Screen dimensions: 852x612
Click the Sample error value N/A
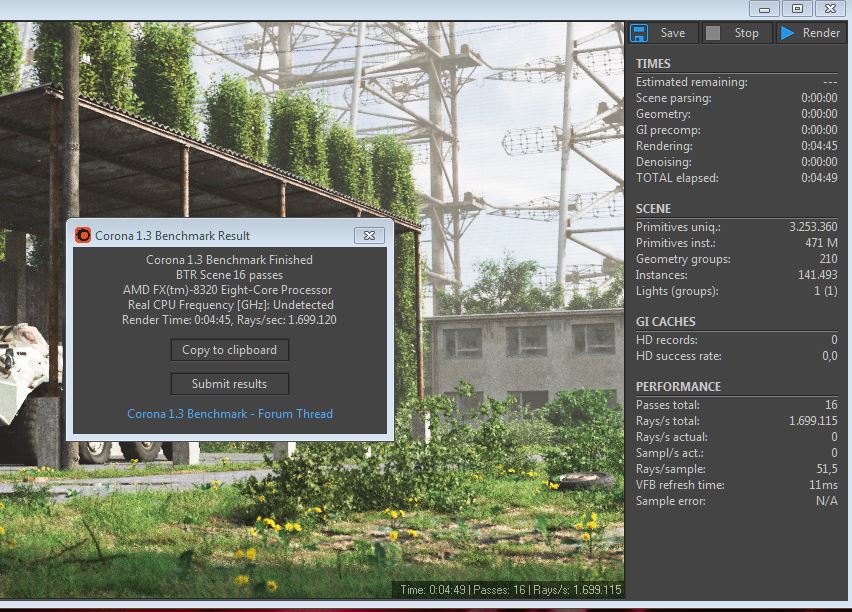pos(826,501)
